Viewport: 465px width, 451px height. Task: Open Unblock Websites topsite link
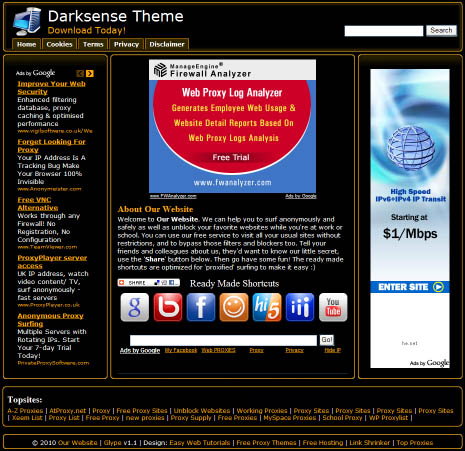click(x=202, y=411)
